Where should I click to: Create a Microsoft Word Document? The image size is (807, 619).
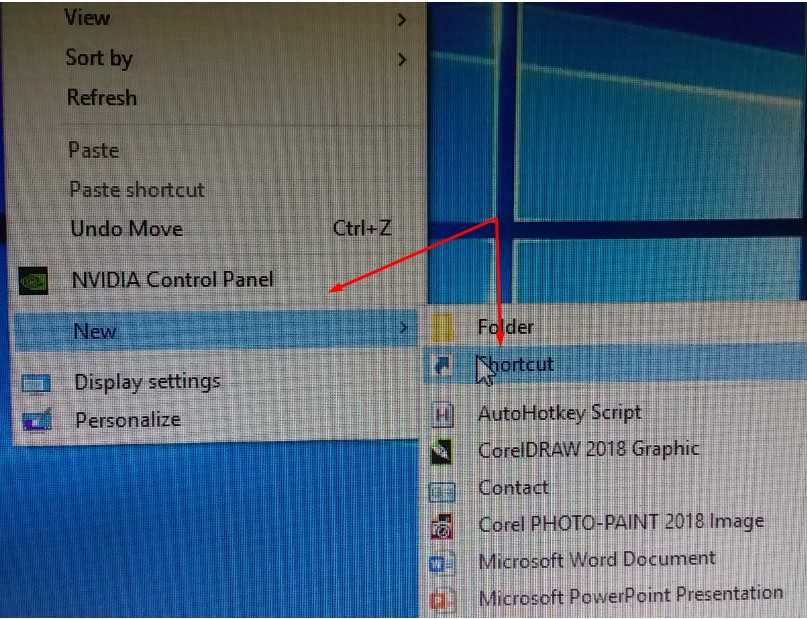615,560
